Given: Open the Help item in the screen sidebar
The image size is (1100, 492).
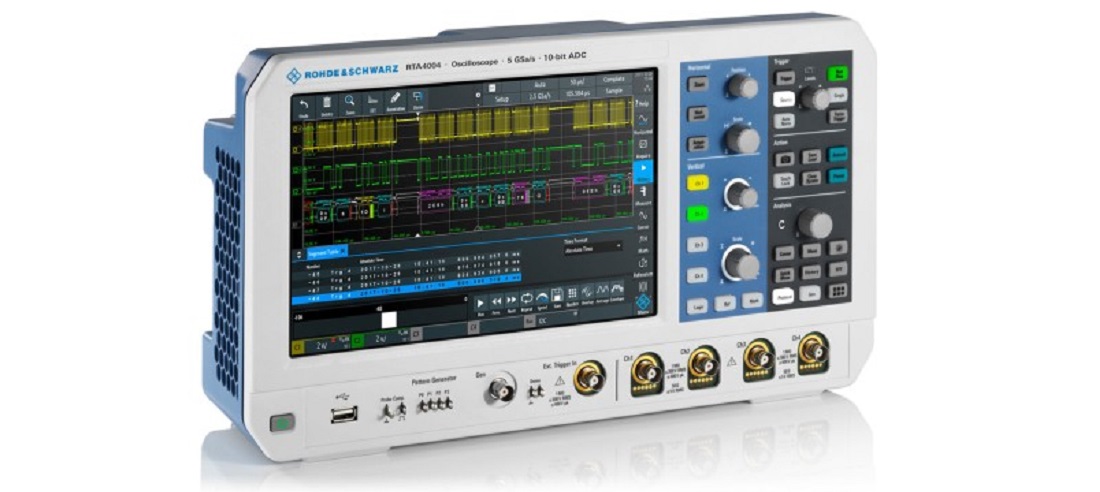Looking at the screenshot, I should click(643, 104).
